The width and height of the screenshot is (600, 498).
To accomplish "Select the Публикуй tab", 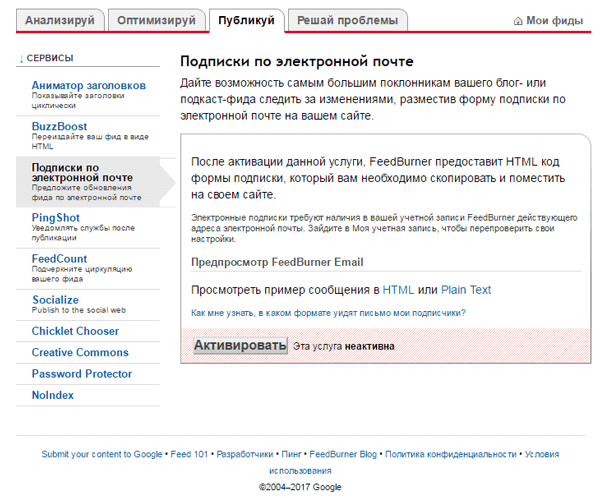I will [x=245, y=20].
